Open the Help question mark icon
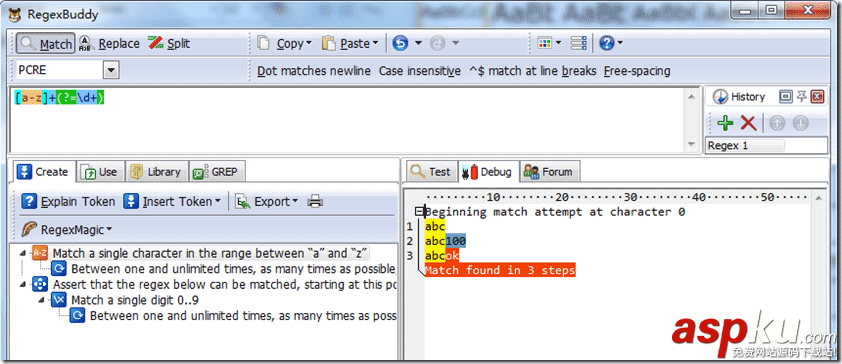This screenshot has width=842, height=364. pyautogui.click(x=606, y=43)
